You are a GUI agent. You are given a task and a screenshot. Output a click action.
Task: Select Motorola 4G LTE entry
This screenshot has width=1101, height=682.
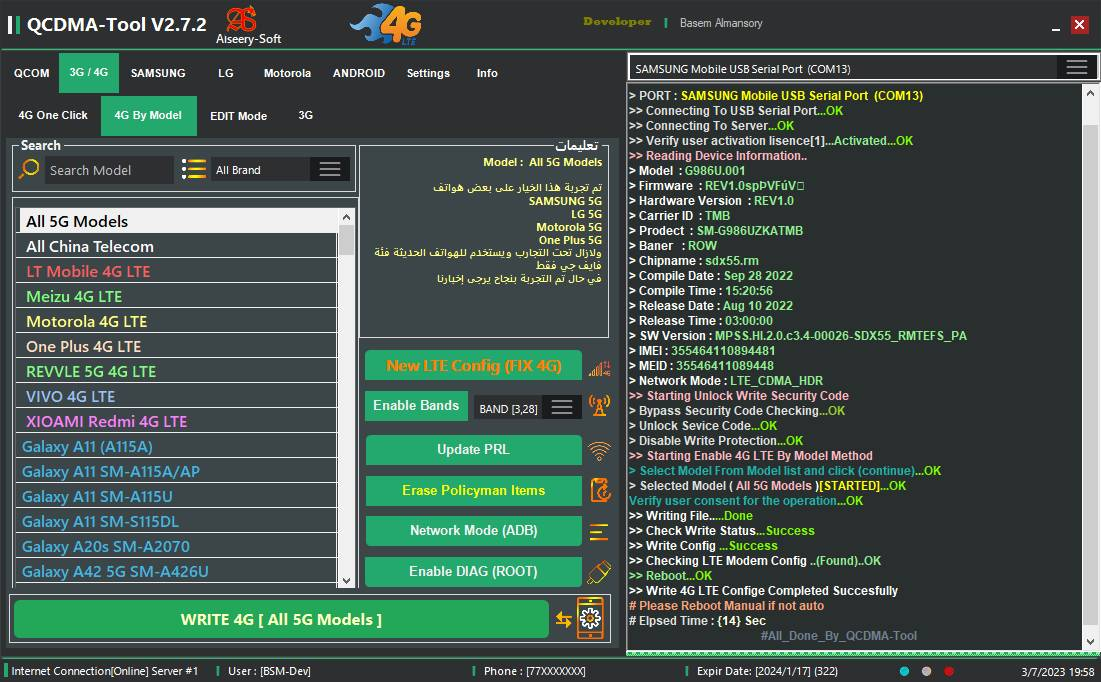(x=177, y=322)
